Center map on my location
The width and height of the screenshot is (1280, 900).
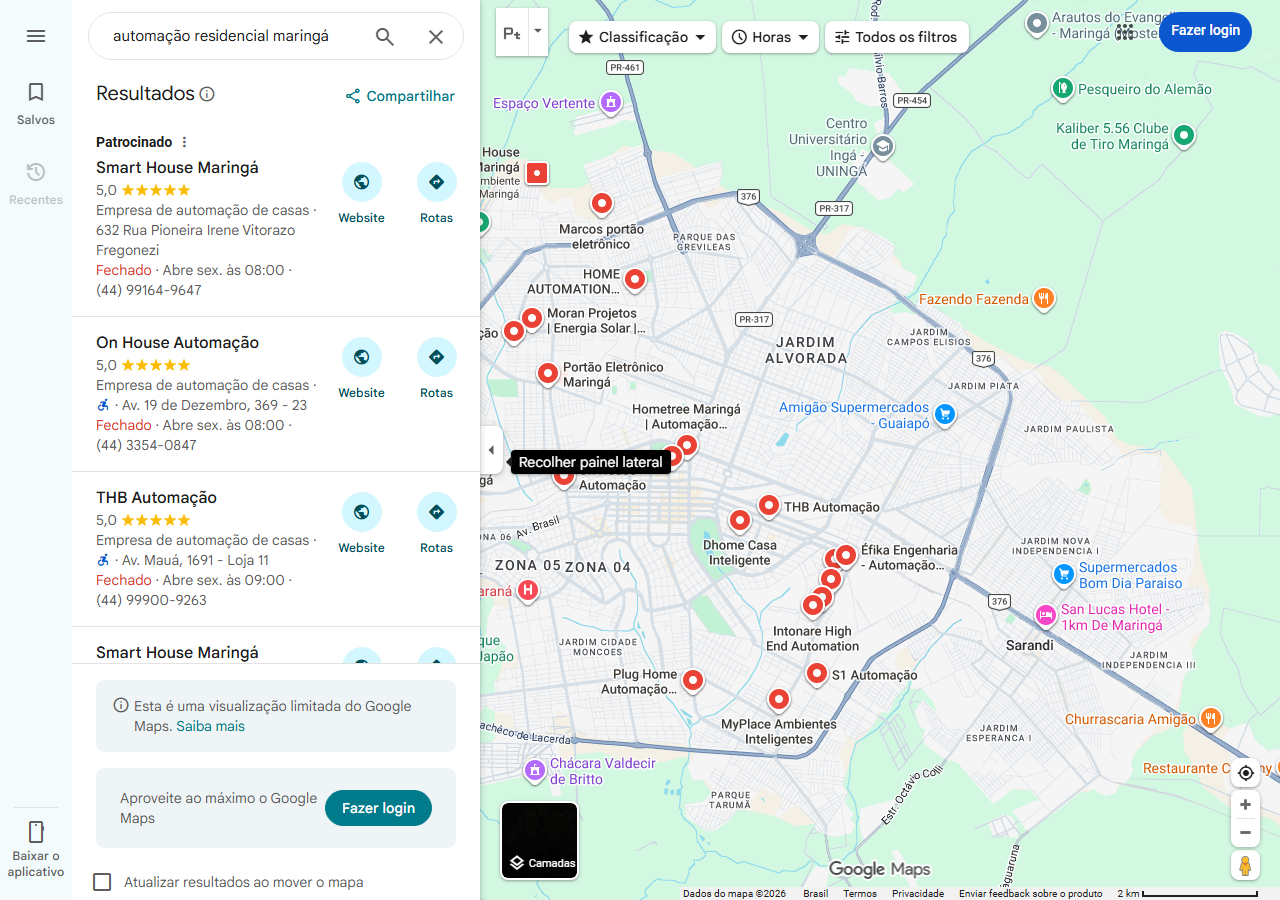[1245, 773]
